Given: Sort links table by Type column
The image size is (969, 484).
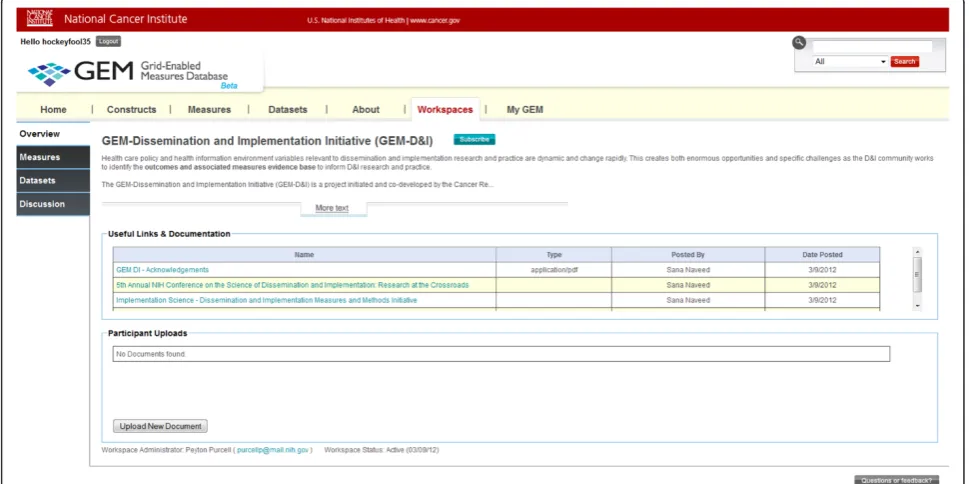Looking at the screenshot, I should pos(554,255).
